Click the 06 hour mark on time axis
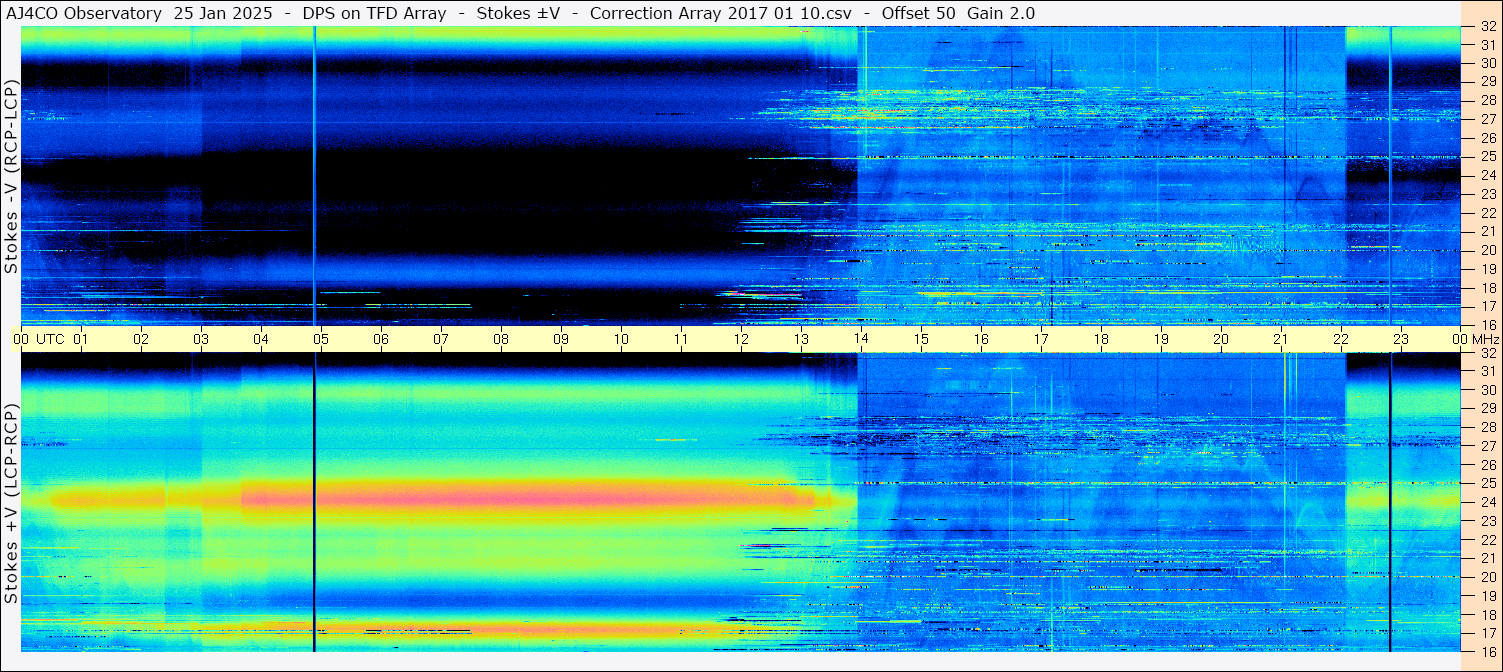This screenshot has height=672, width=1503. [381, 339]
